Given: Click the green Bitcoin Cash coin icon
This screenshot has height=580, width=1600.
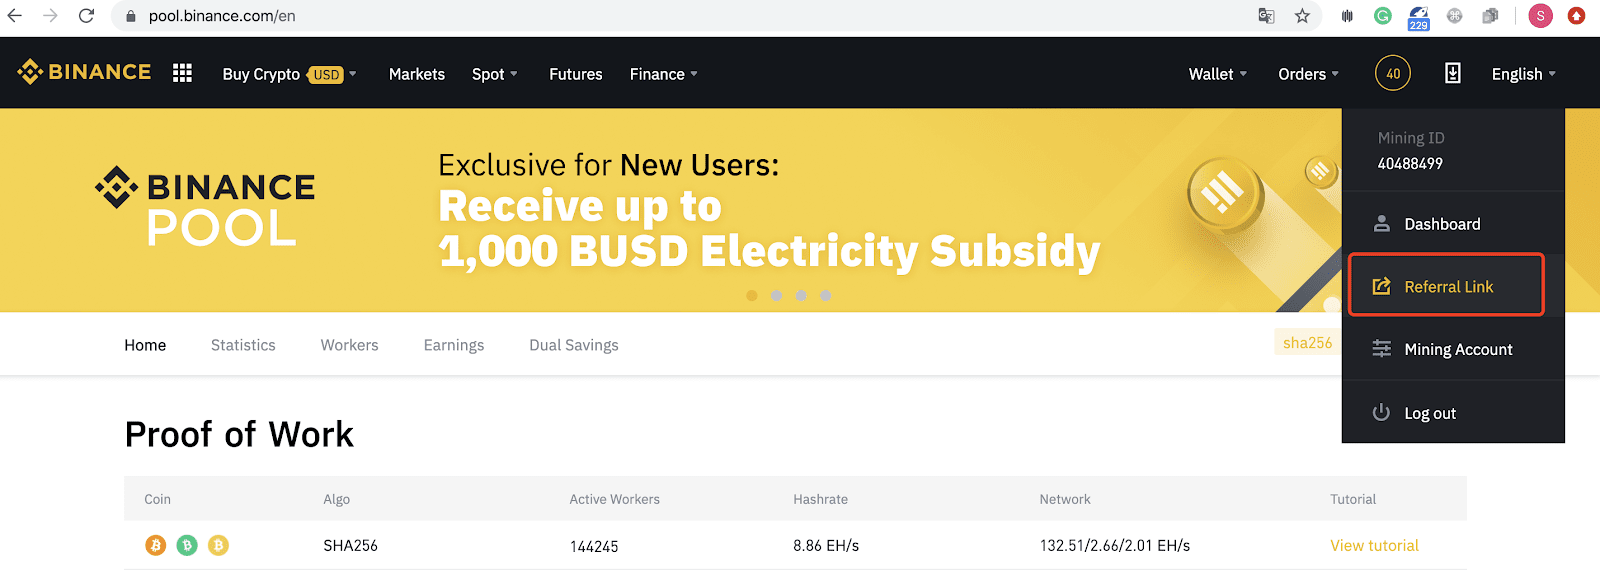Looking at the screenshot, I should pyautogui.click(x=187, y=545).
